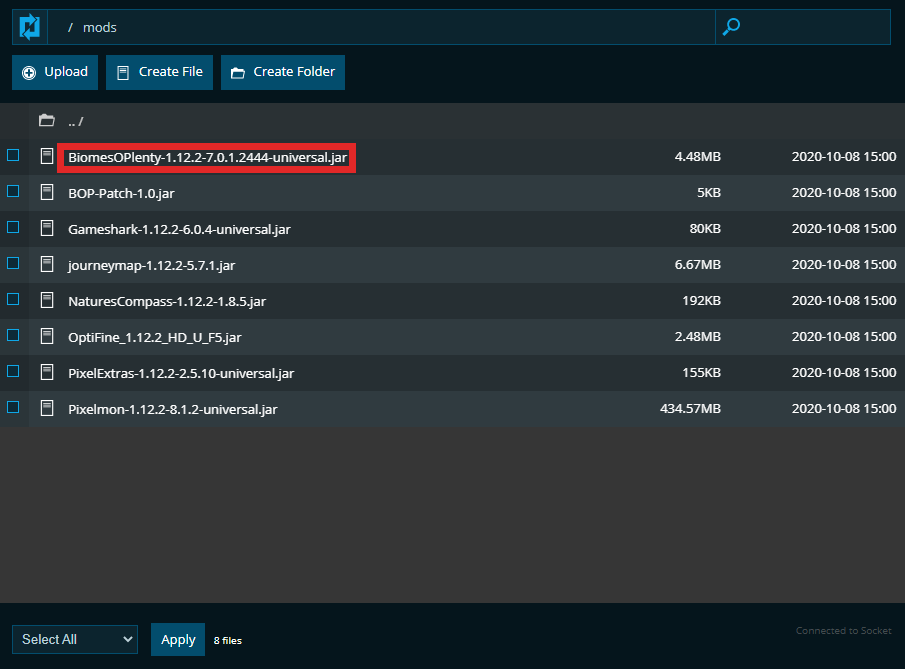This screenshot has height=669, width=905.
Task: Click date of BiomesOPlenty jar row
Action: click(x=844, y=156)
